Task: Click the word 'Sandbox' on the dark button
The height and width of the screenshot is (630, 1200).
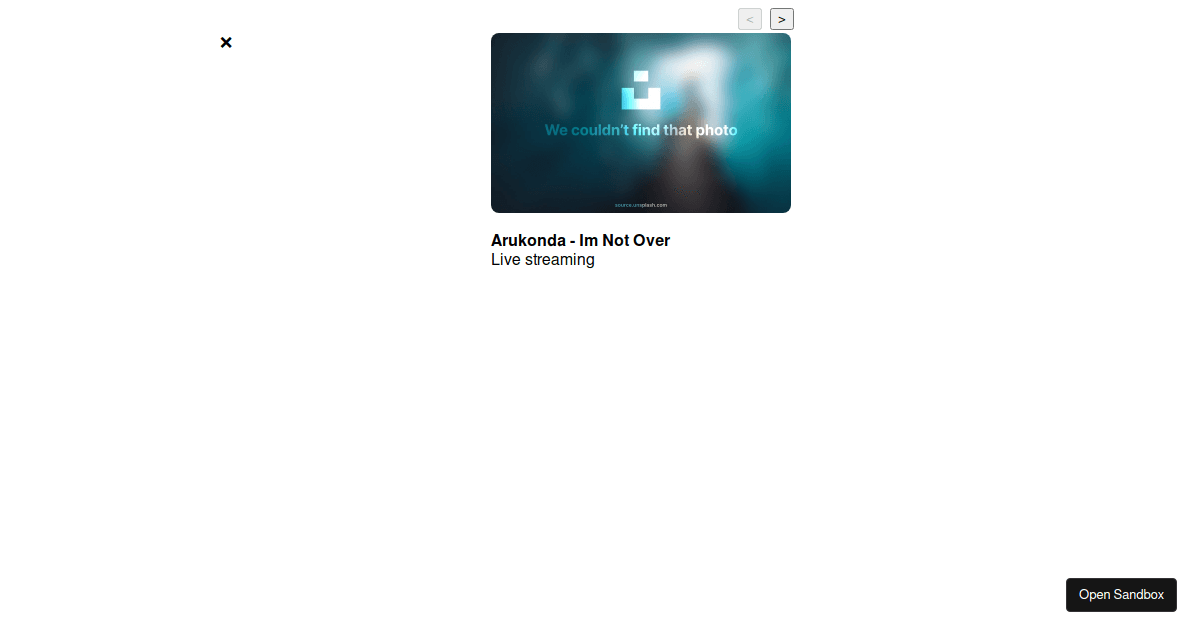Action: coord(1138,594)
